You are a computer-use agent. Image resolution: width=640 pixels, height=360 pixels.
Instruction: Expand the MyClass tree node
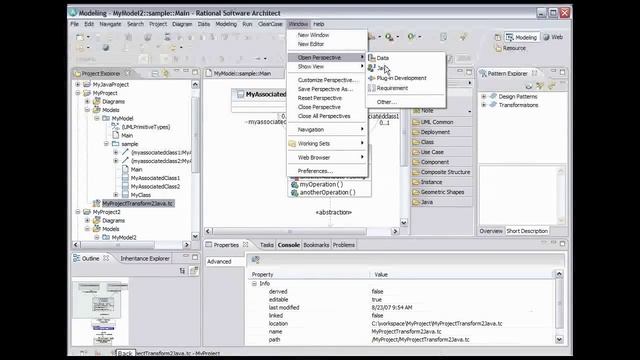(x=116, y=195)
